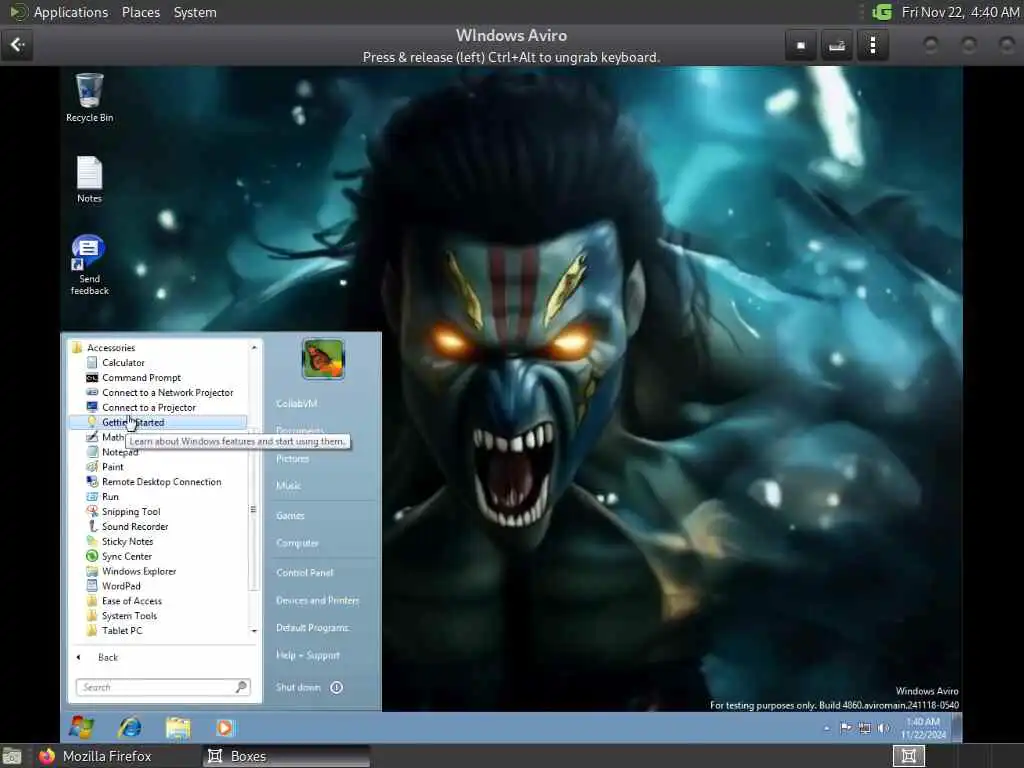1024x768 pixels.
Task: Click the user account butterfly picture
Action: pos(323,359)
